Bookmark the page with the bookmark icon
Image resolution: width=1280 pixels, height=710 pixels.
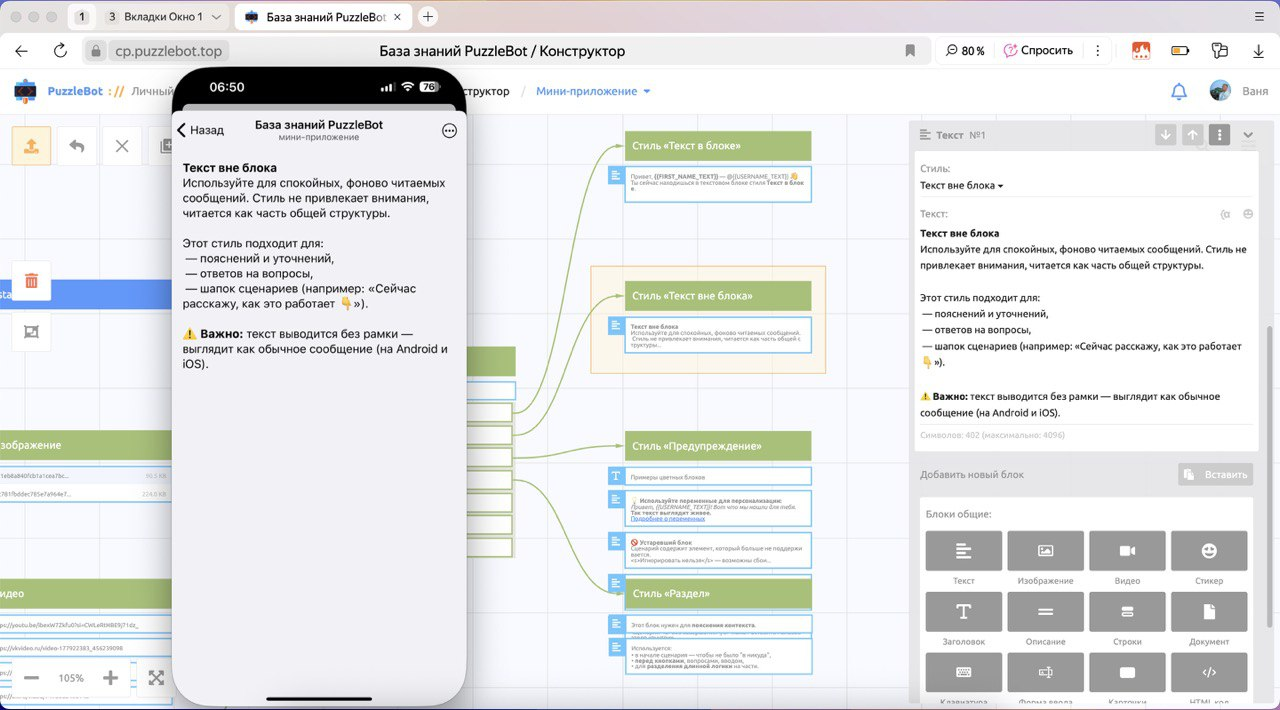(x=910, y=50)
